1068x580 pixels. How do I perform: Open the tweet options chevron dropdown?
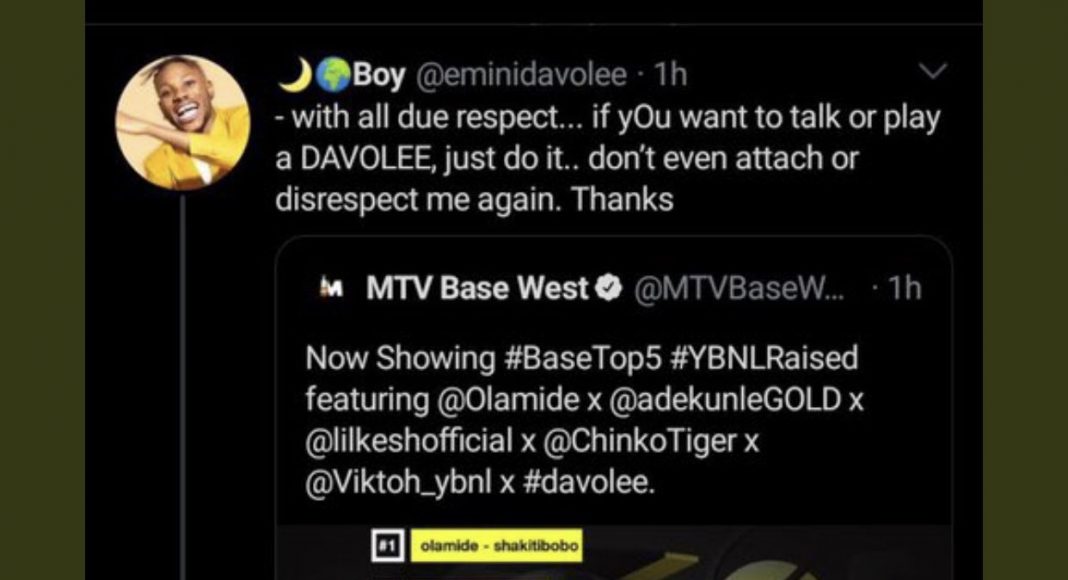point(932,71)
